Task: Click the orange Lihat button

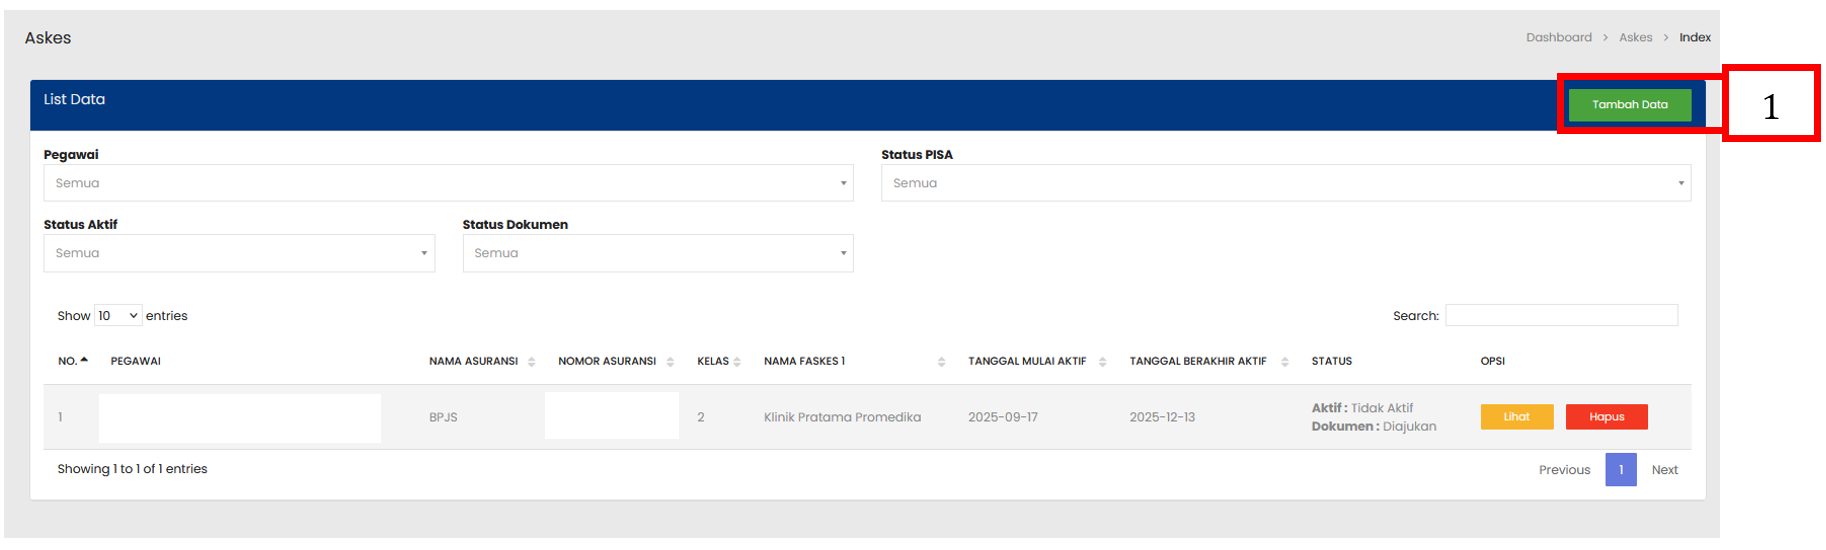Action: coord(1516,417)
